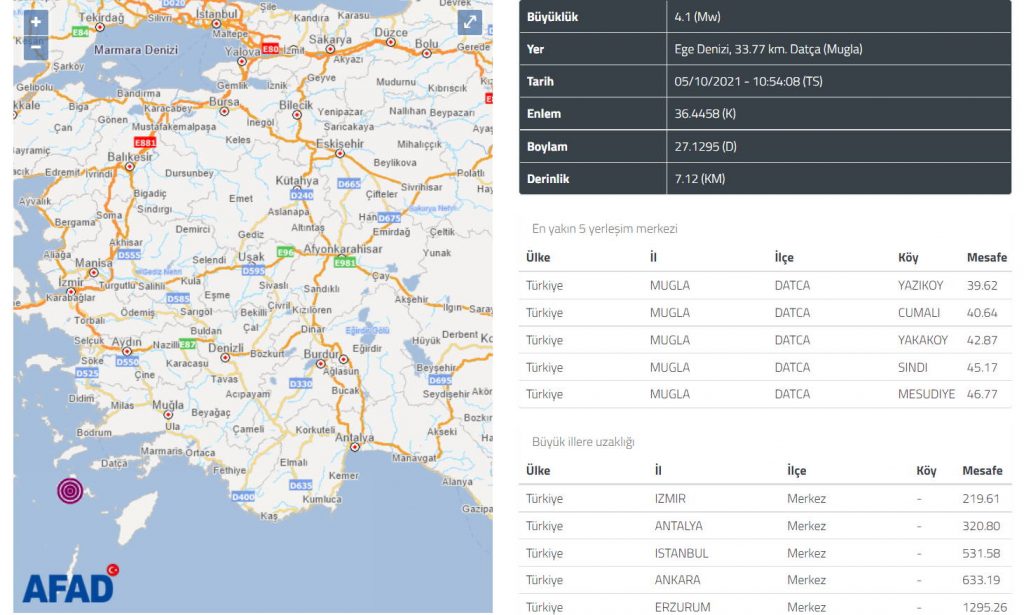Click the AFAD logo on the map
Viewport: 1024px width, 615px height.
click(68, 586)
